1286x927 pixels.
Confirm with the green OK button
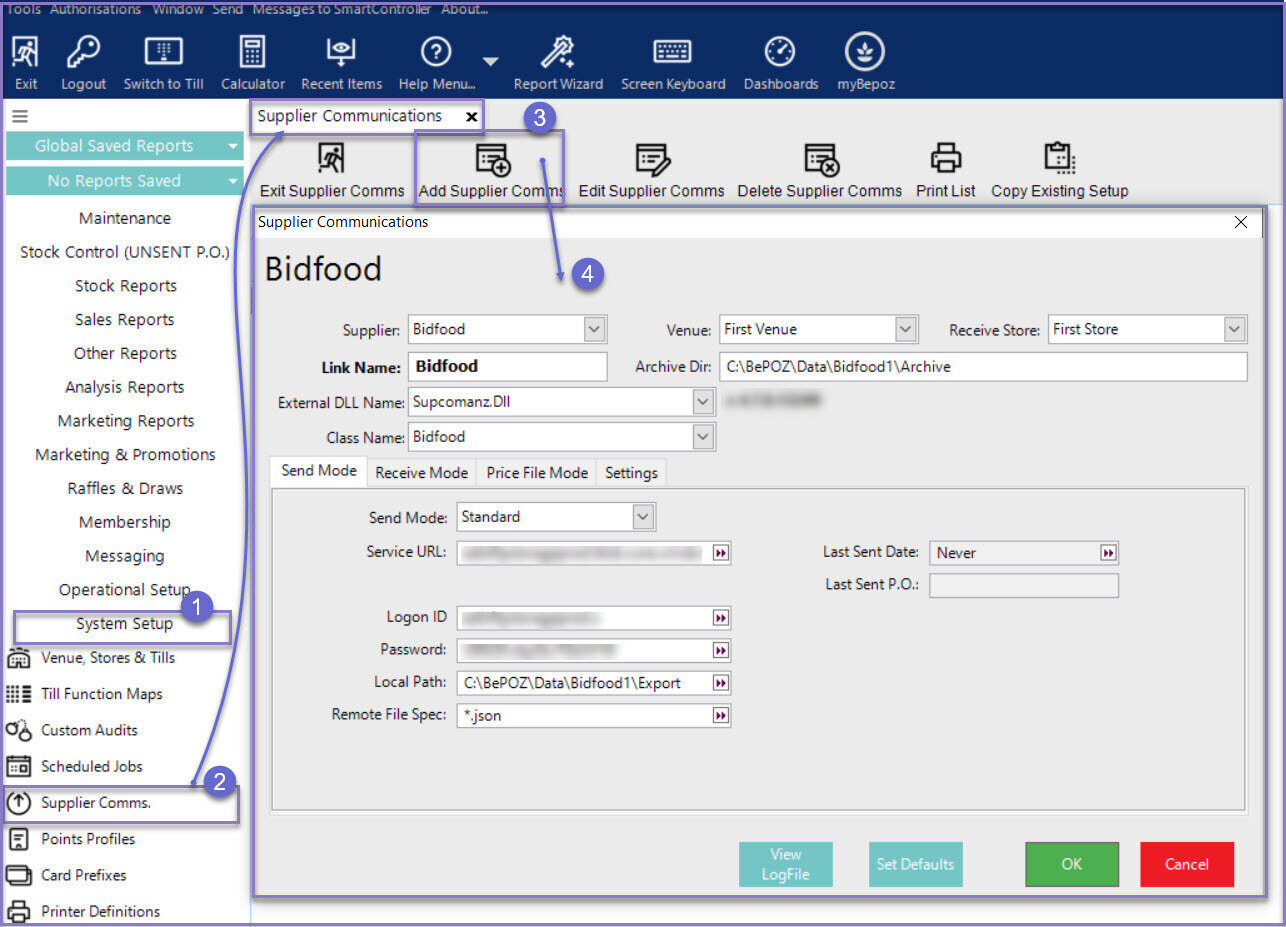(1071, 864)
